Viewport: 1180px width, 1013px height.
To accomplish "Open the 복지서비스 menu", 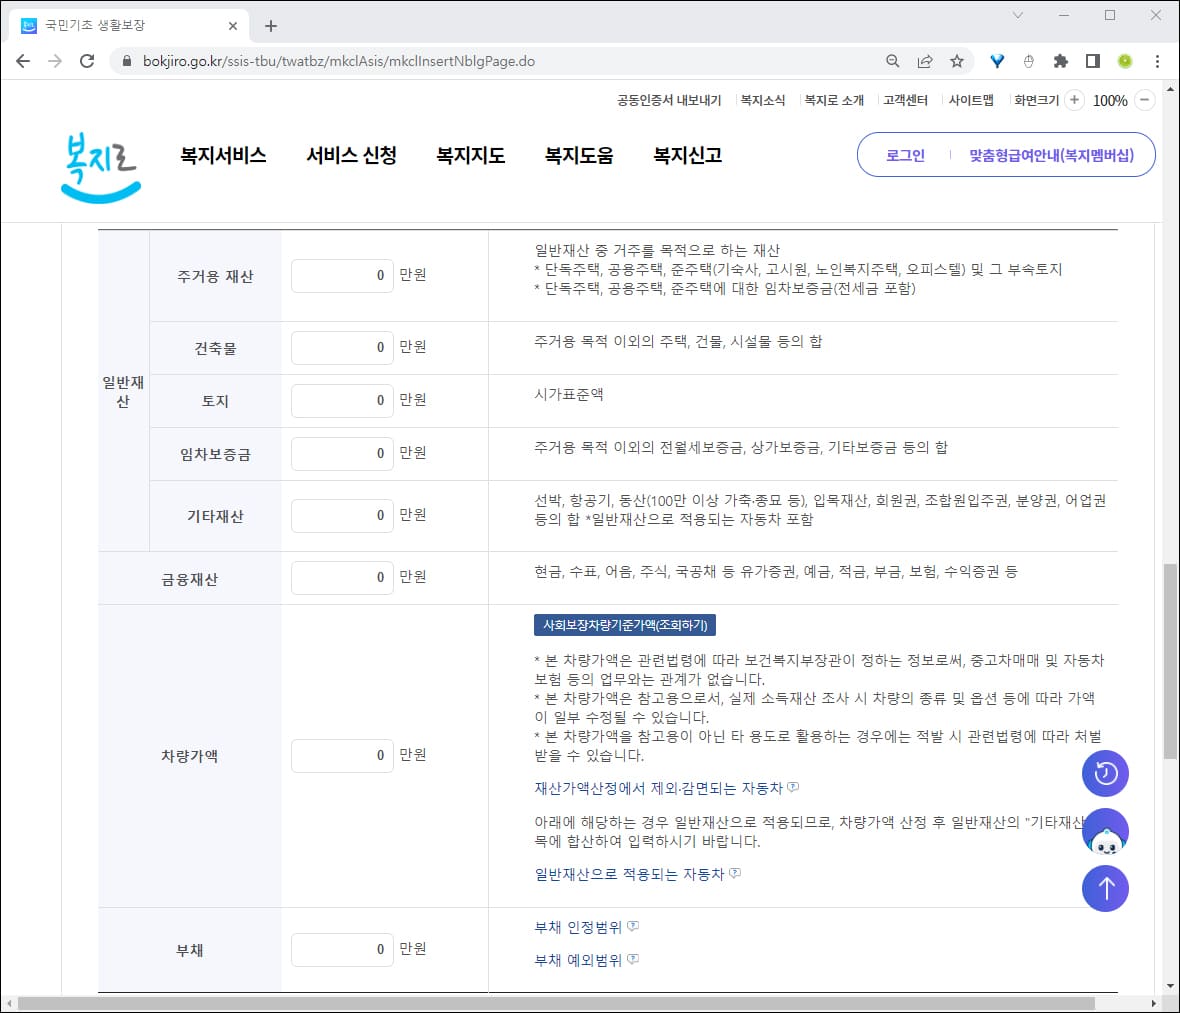I will 222,155.
